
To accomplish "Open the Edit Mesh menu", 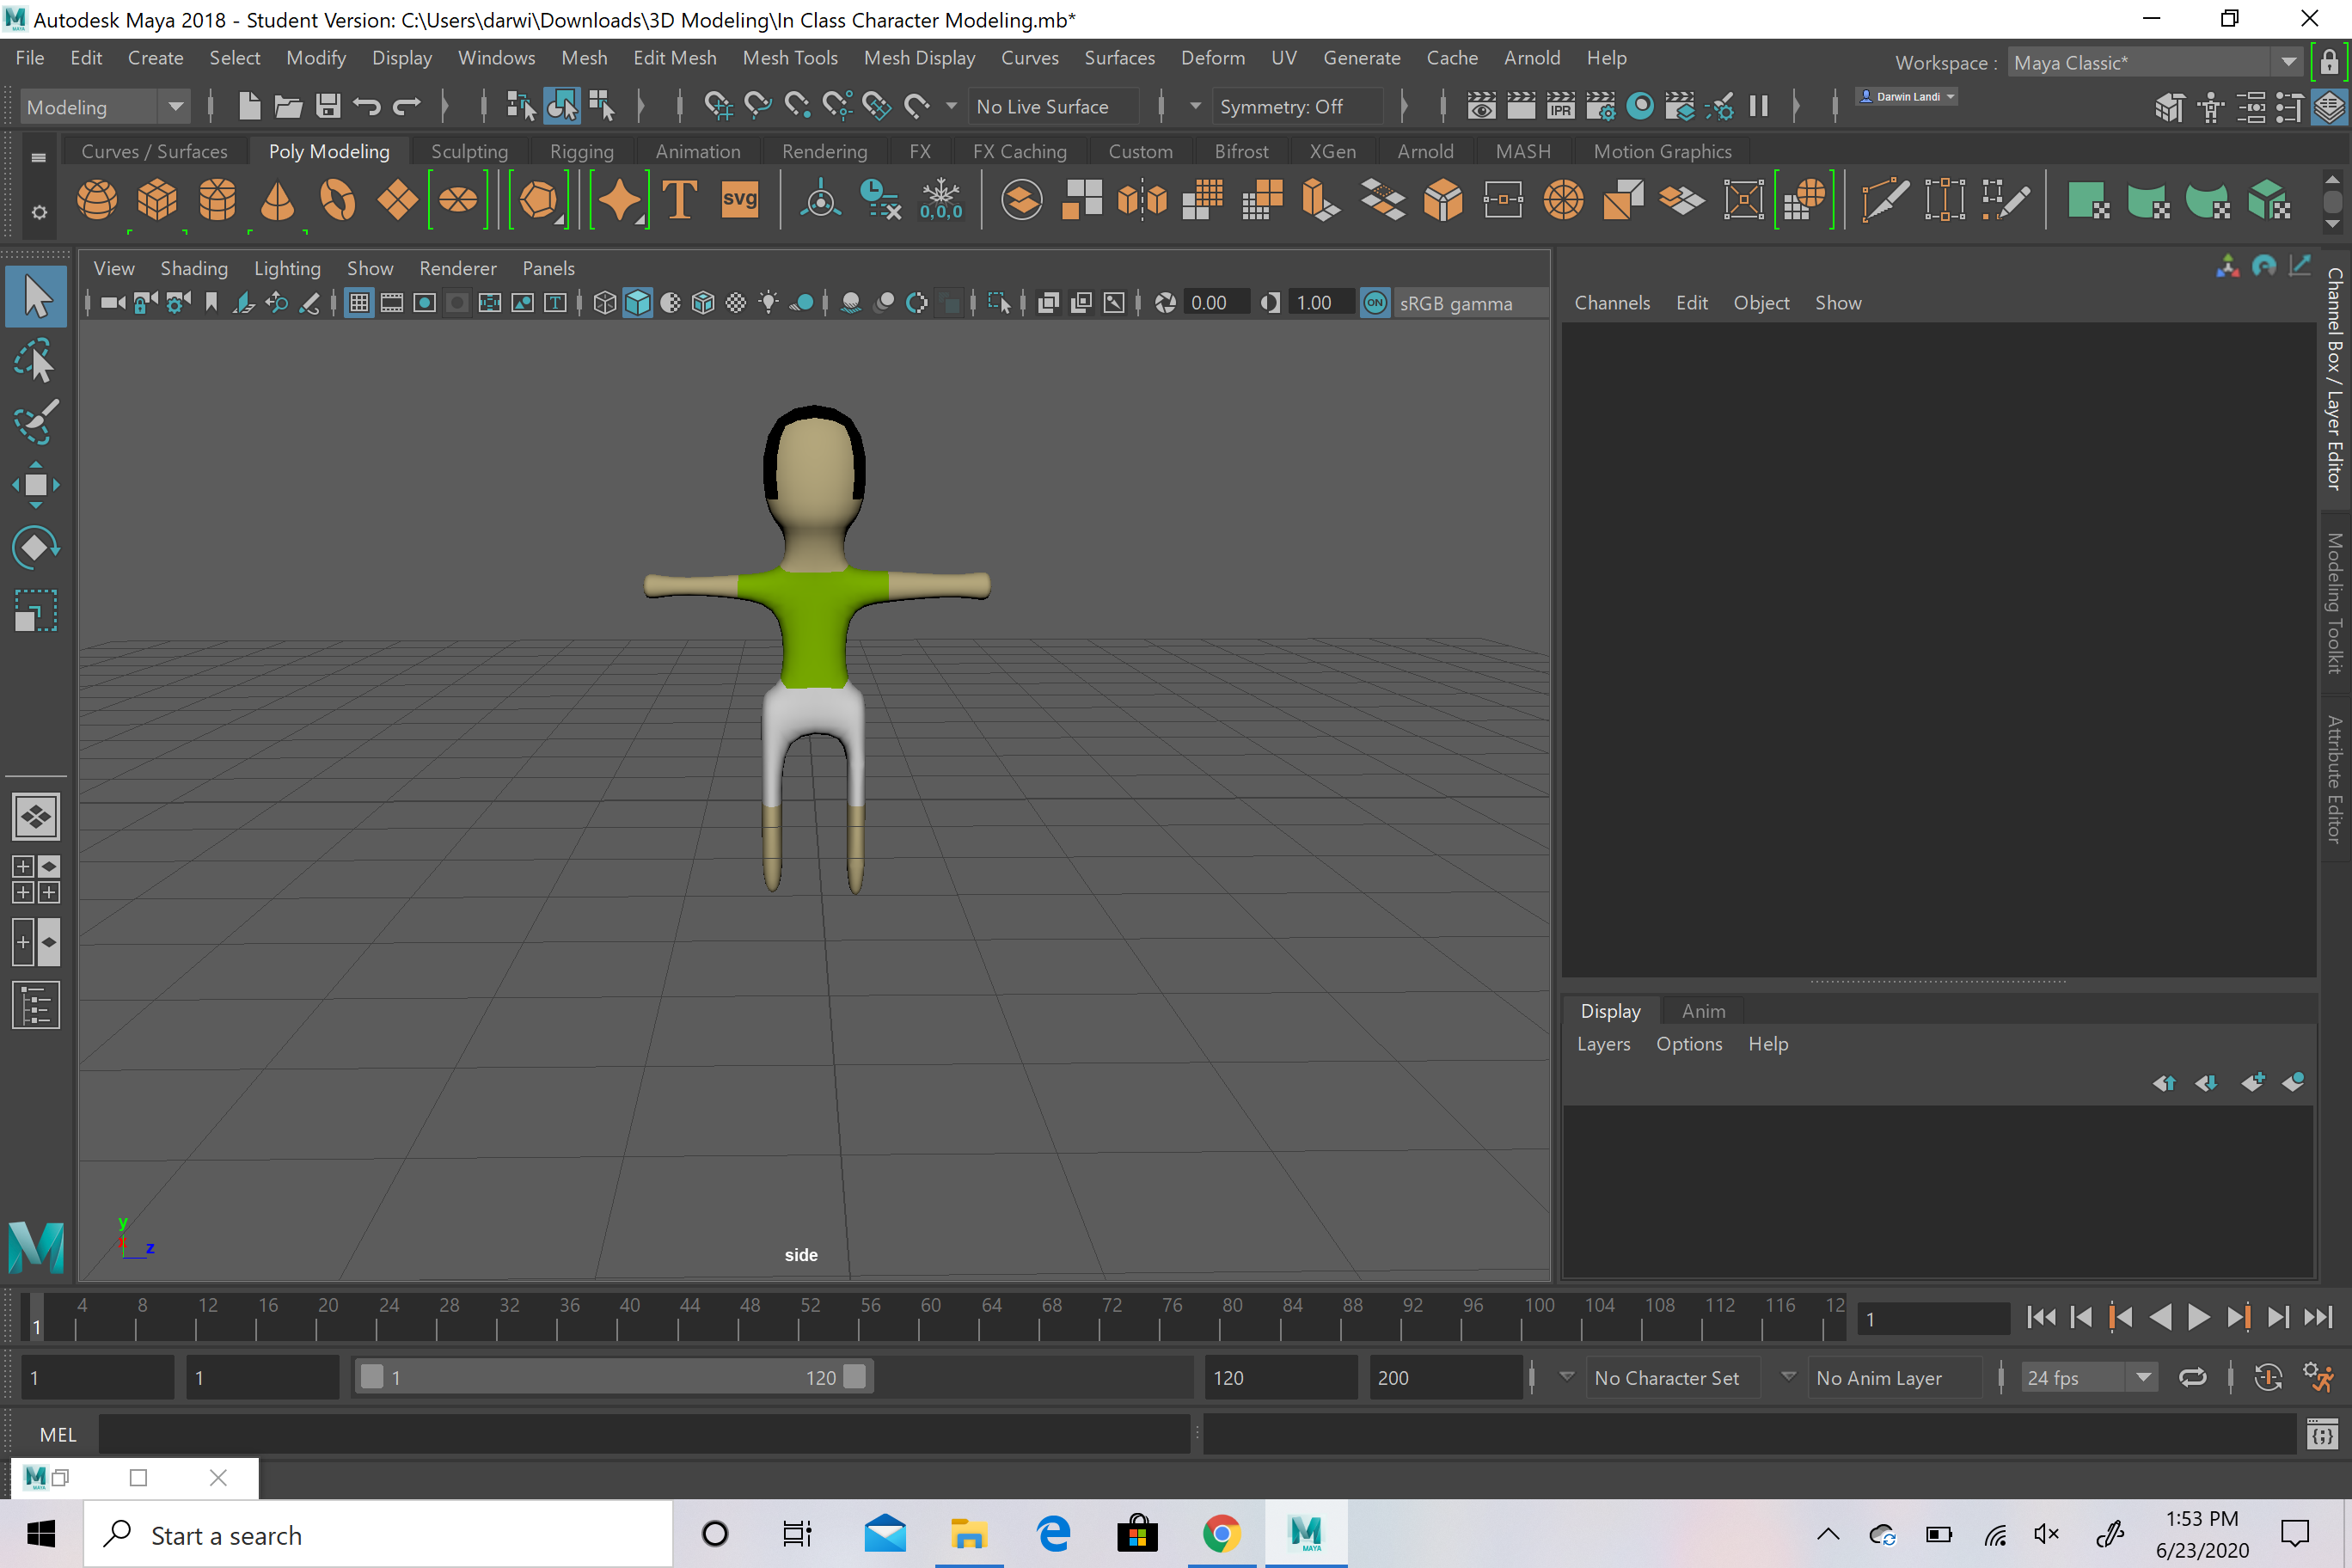I will coord(674,58).
